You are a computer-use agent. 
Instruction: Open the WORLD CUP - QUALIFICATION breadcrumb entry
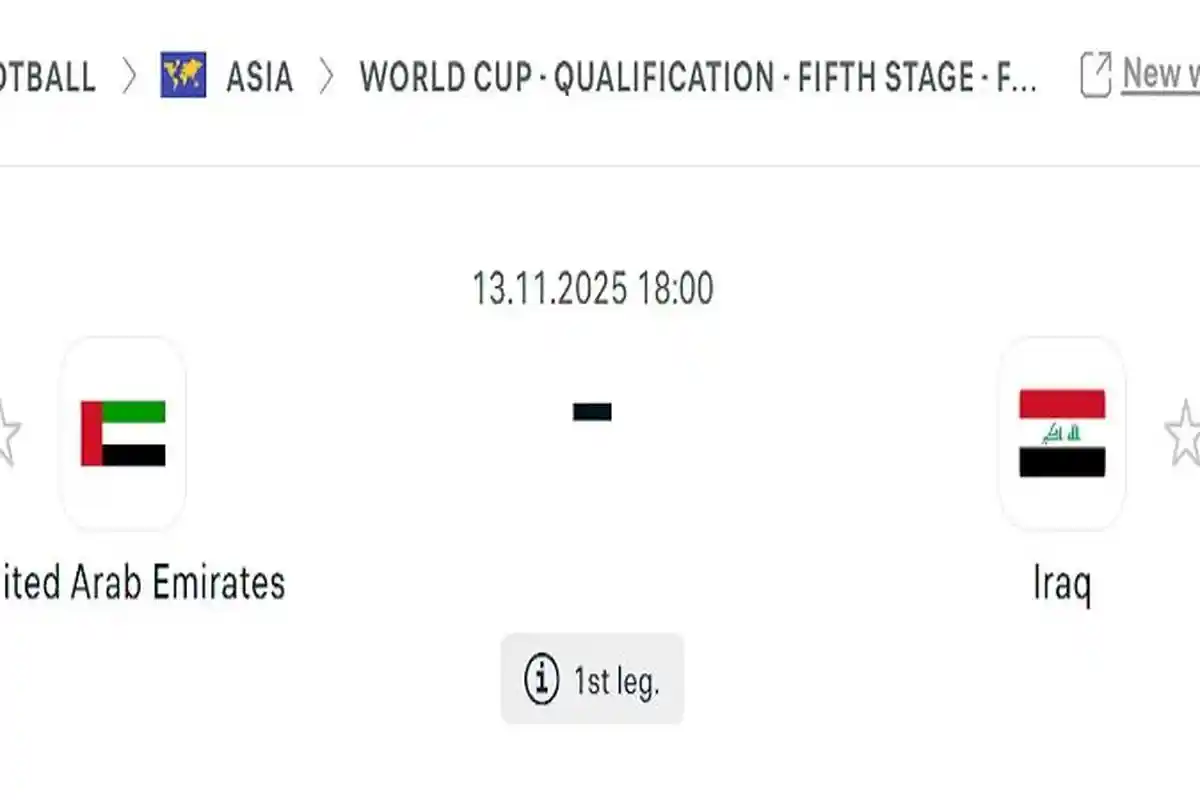pos(700,78)
